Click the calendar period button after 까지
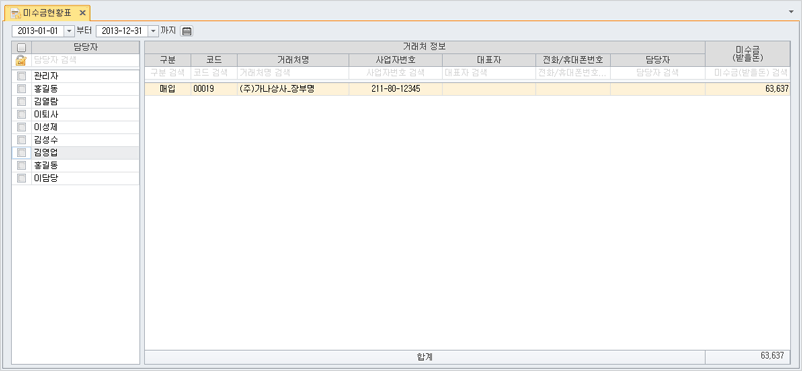The image size is (802, 371). 187,31
